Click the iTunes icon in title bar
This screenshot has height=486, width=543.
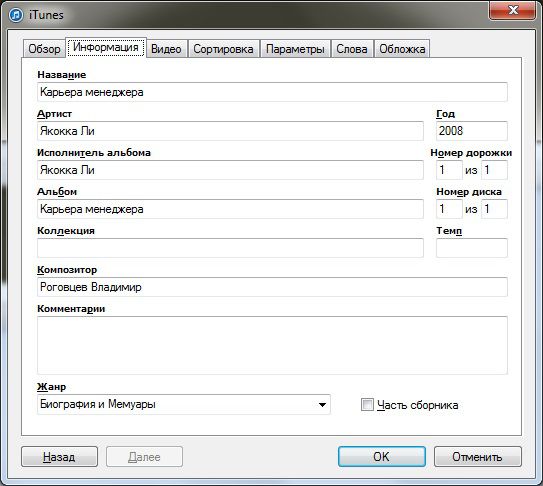[x=16, y=15]
